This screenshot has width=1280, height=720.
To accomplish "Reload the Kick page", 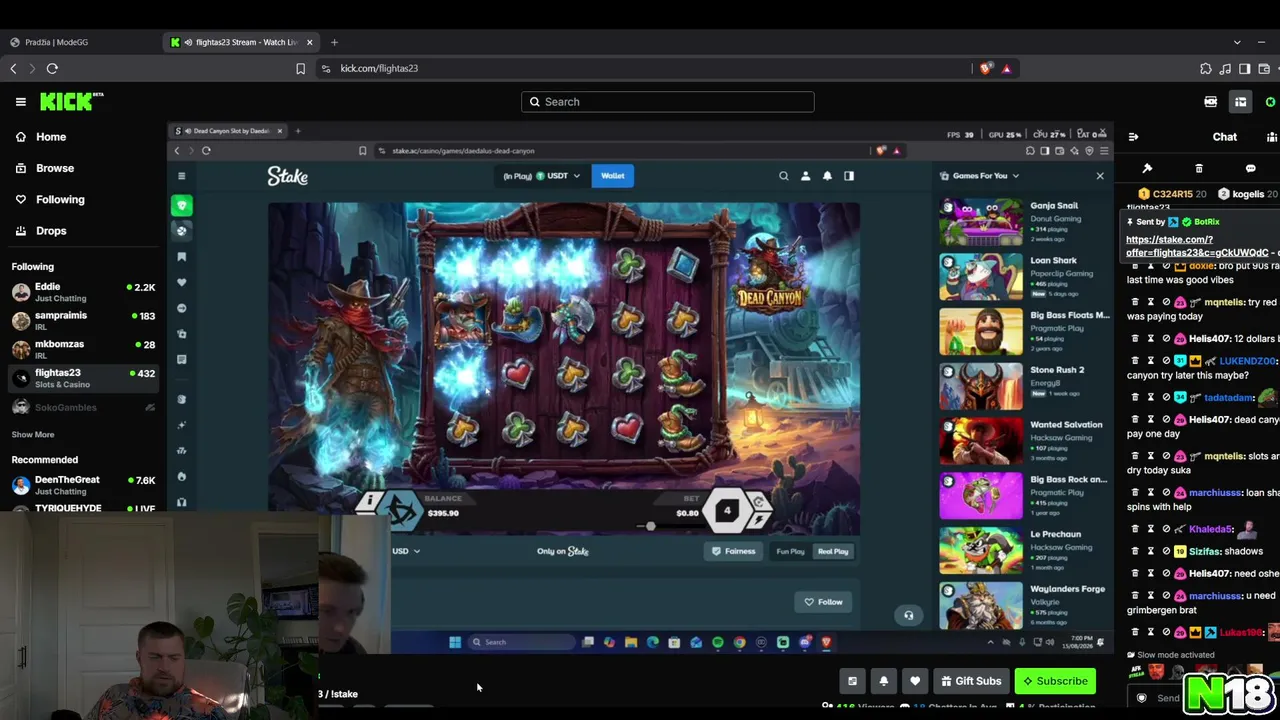I will point(52,68).
